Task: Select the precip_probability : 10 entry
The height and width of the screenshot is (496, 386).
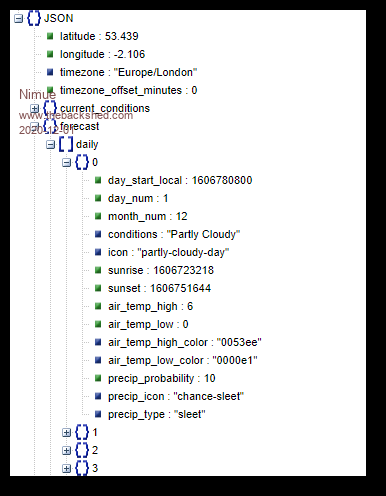Action: pos(162,378)
